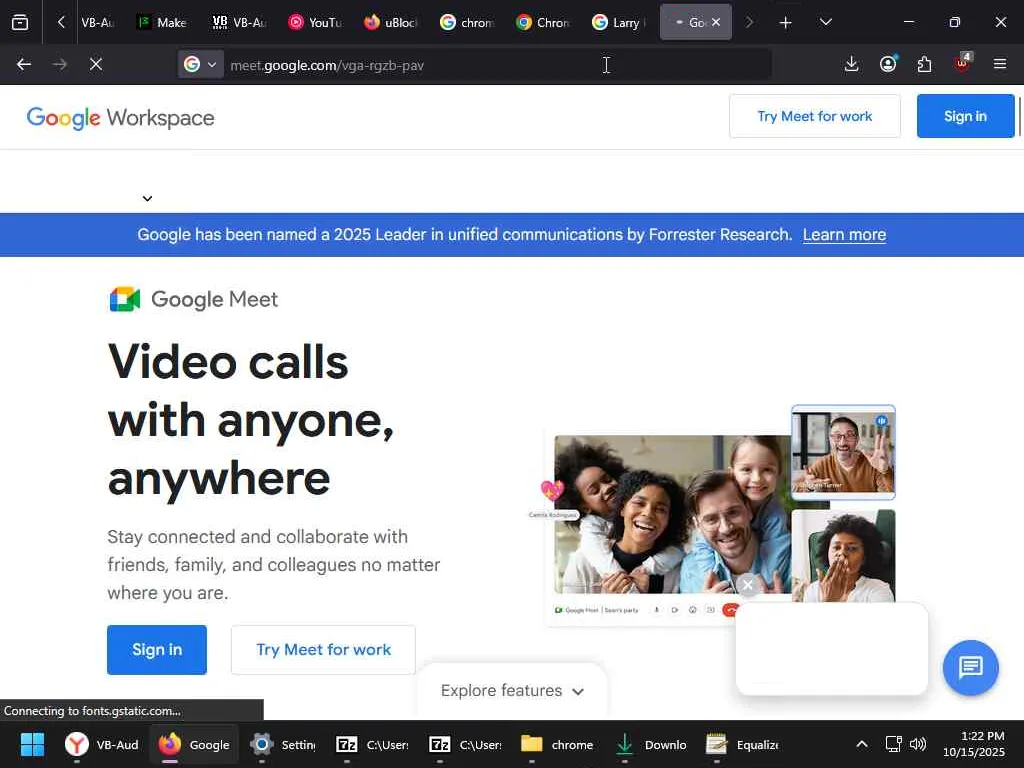Click the tab strip left scroll arrow
1024x768 pixels.
click(x=61, y=22)
